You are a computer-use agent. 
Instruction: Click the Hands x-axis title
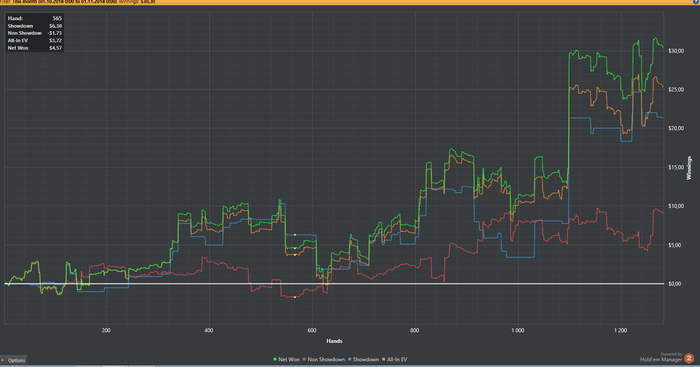334,341
